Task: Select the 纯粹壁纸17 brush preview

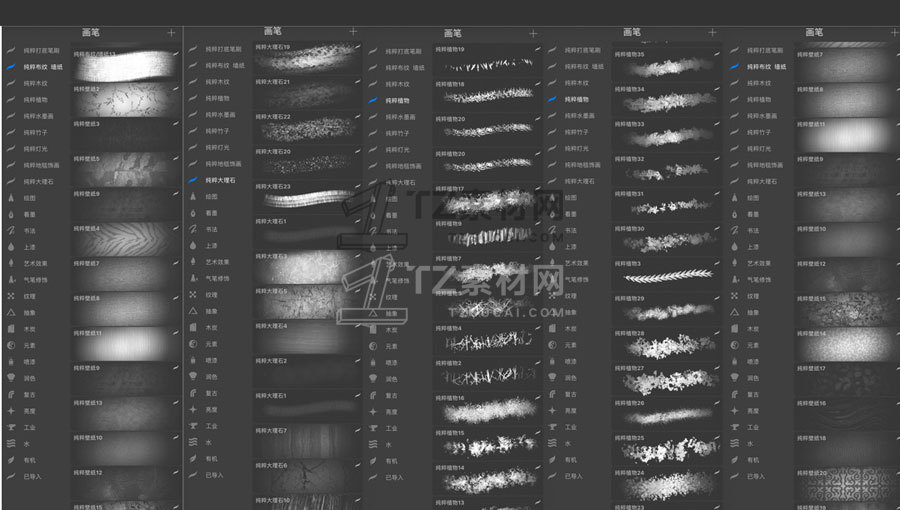Action: [847, 380]
